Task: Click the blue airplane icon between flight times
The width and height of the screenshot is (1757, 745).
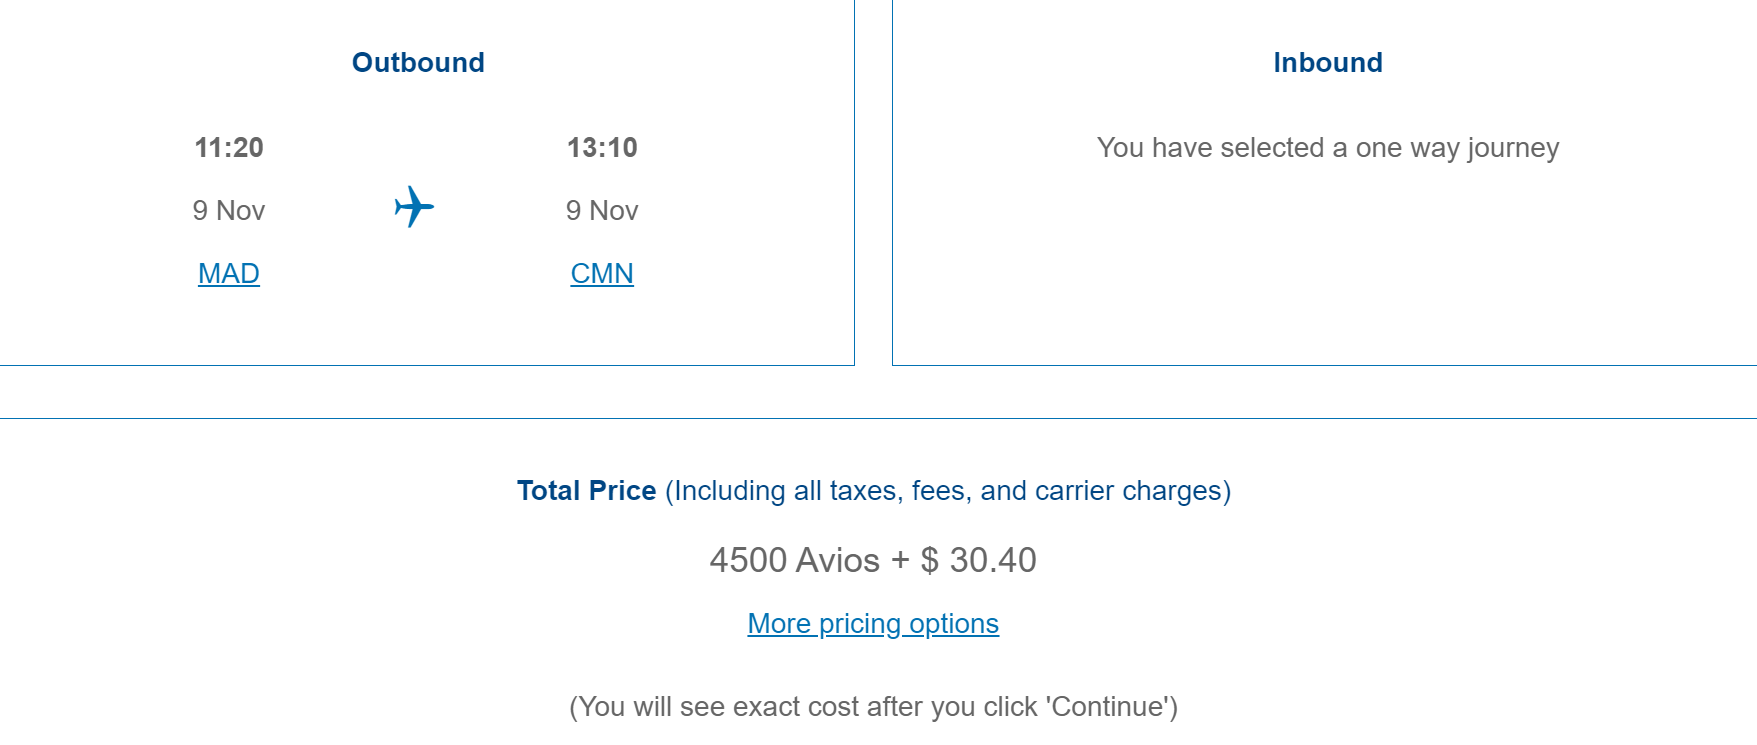Action: [x=414, y=207]
